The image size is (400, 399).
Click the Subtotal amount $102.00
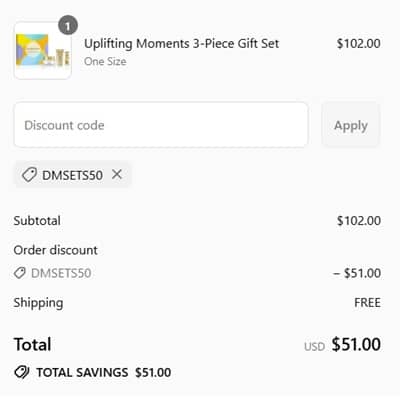pos(358,221)
